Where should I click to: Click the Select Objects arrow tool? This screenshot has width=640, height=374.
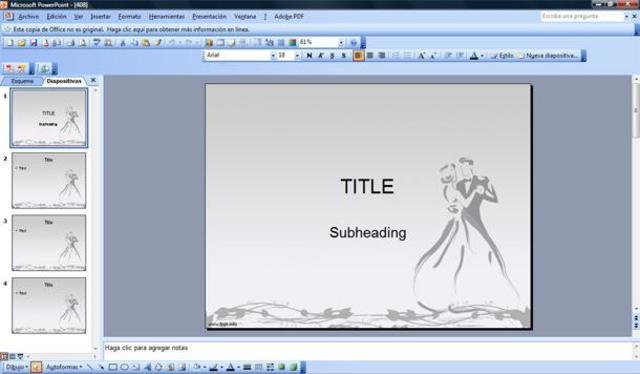(36, 367)
